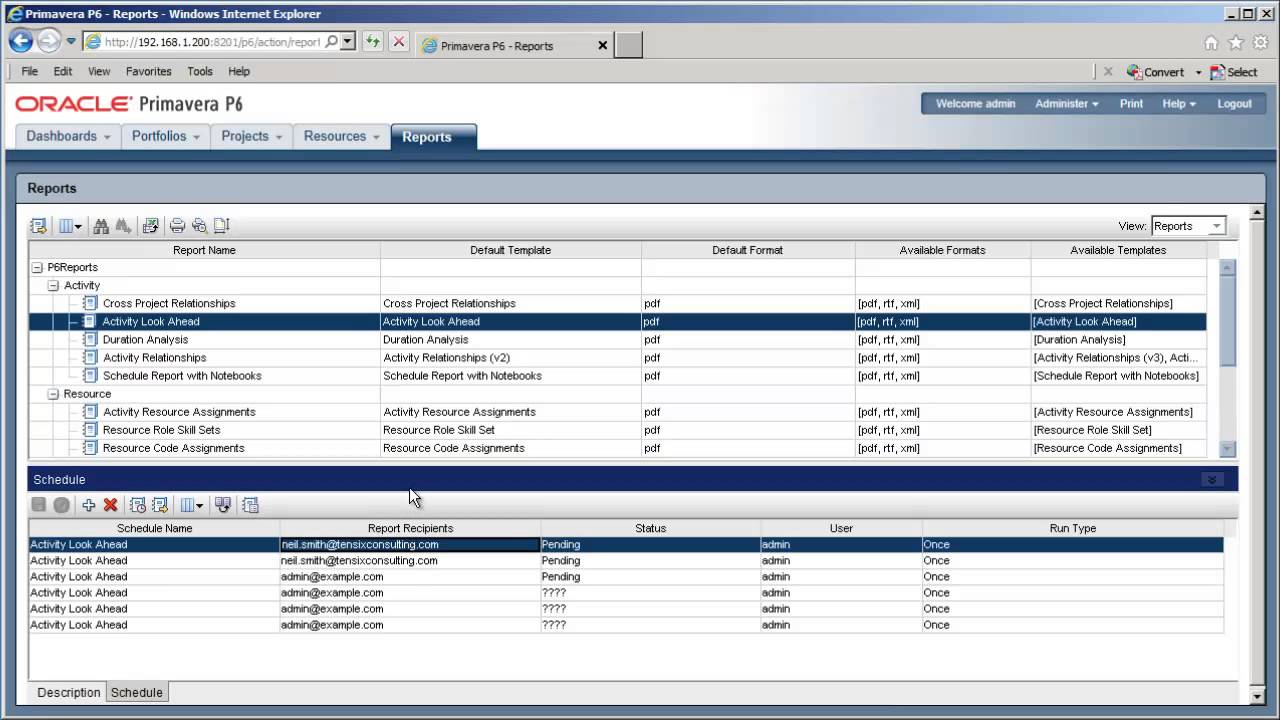The image size is (1280, 720).
Task: Click the browser Back arrow button
Action: click(21, 42)
